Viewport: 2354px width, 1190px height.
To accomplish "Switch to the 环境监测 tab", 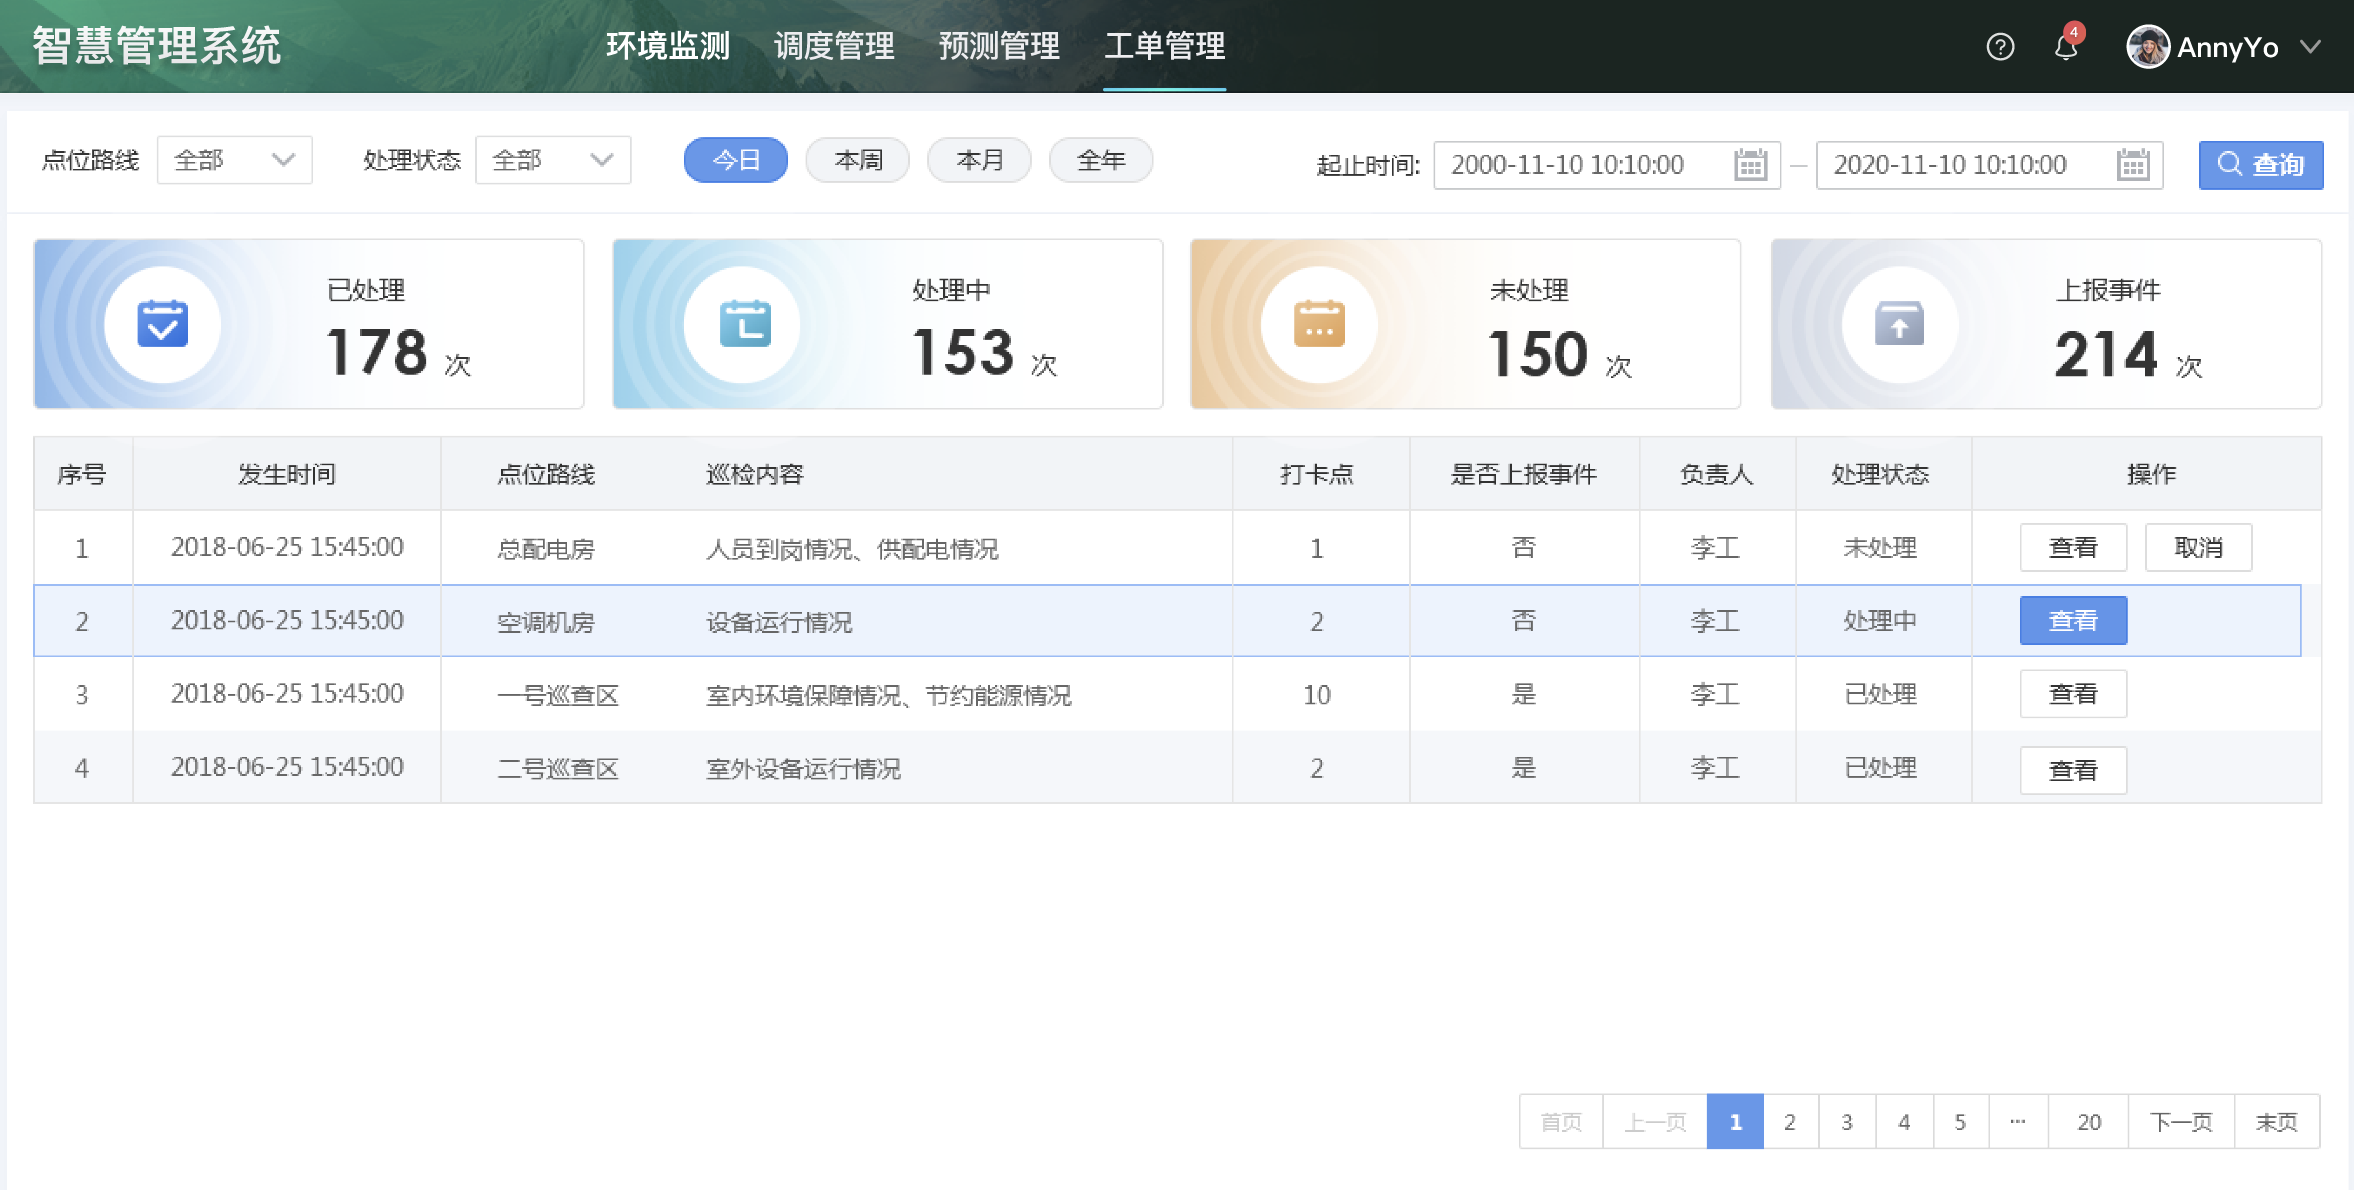I will pos(668,46).
